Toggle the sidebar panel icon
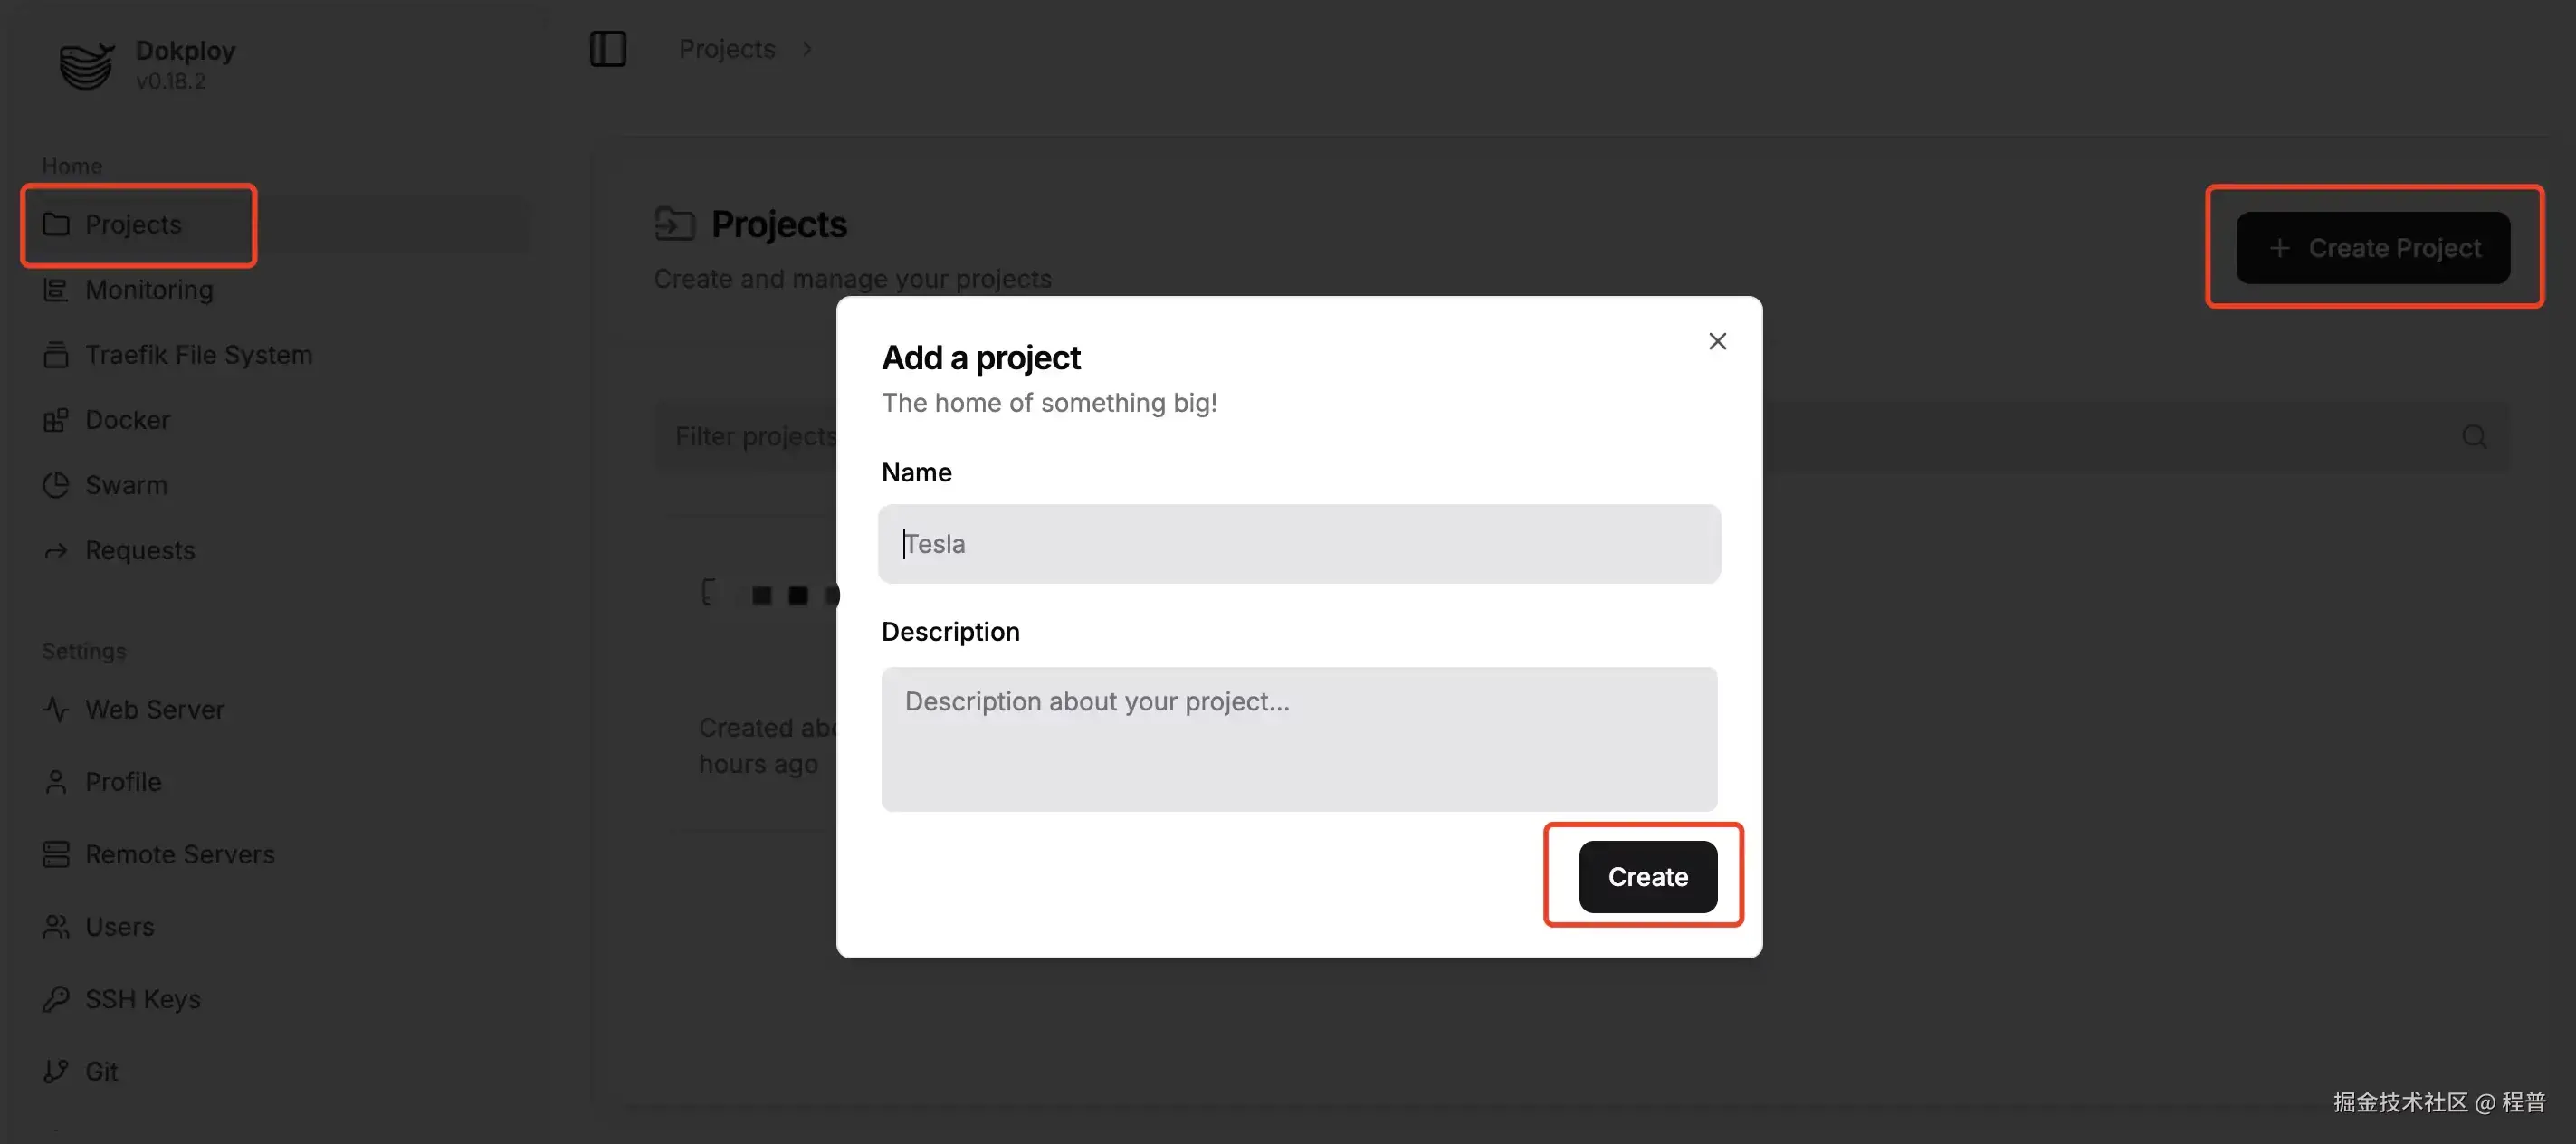Image resolution: width=2576 pixels, height=1144 pixels. click(x=607, y=49)
